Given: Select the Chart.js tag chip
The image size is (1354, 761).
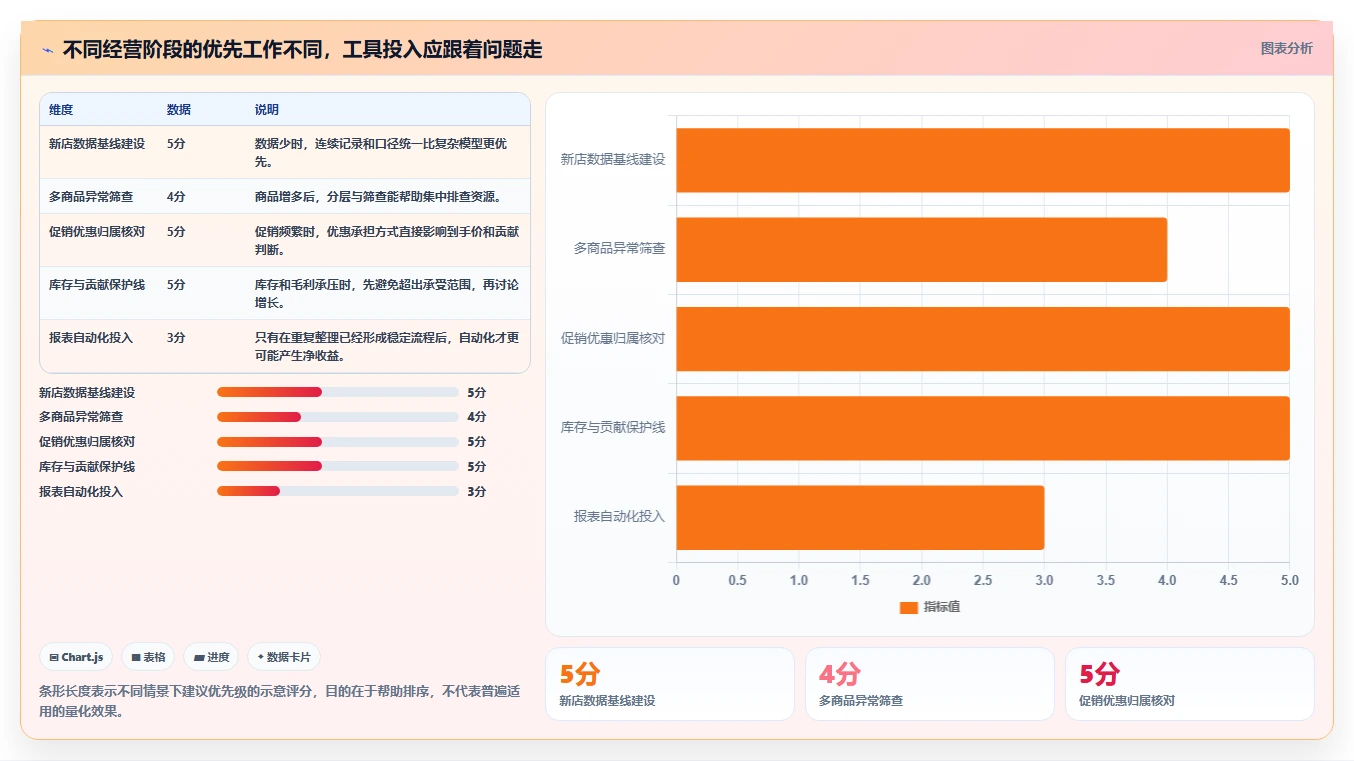Looking at the screenshot, I should click(x=77, y=657).
